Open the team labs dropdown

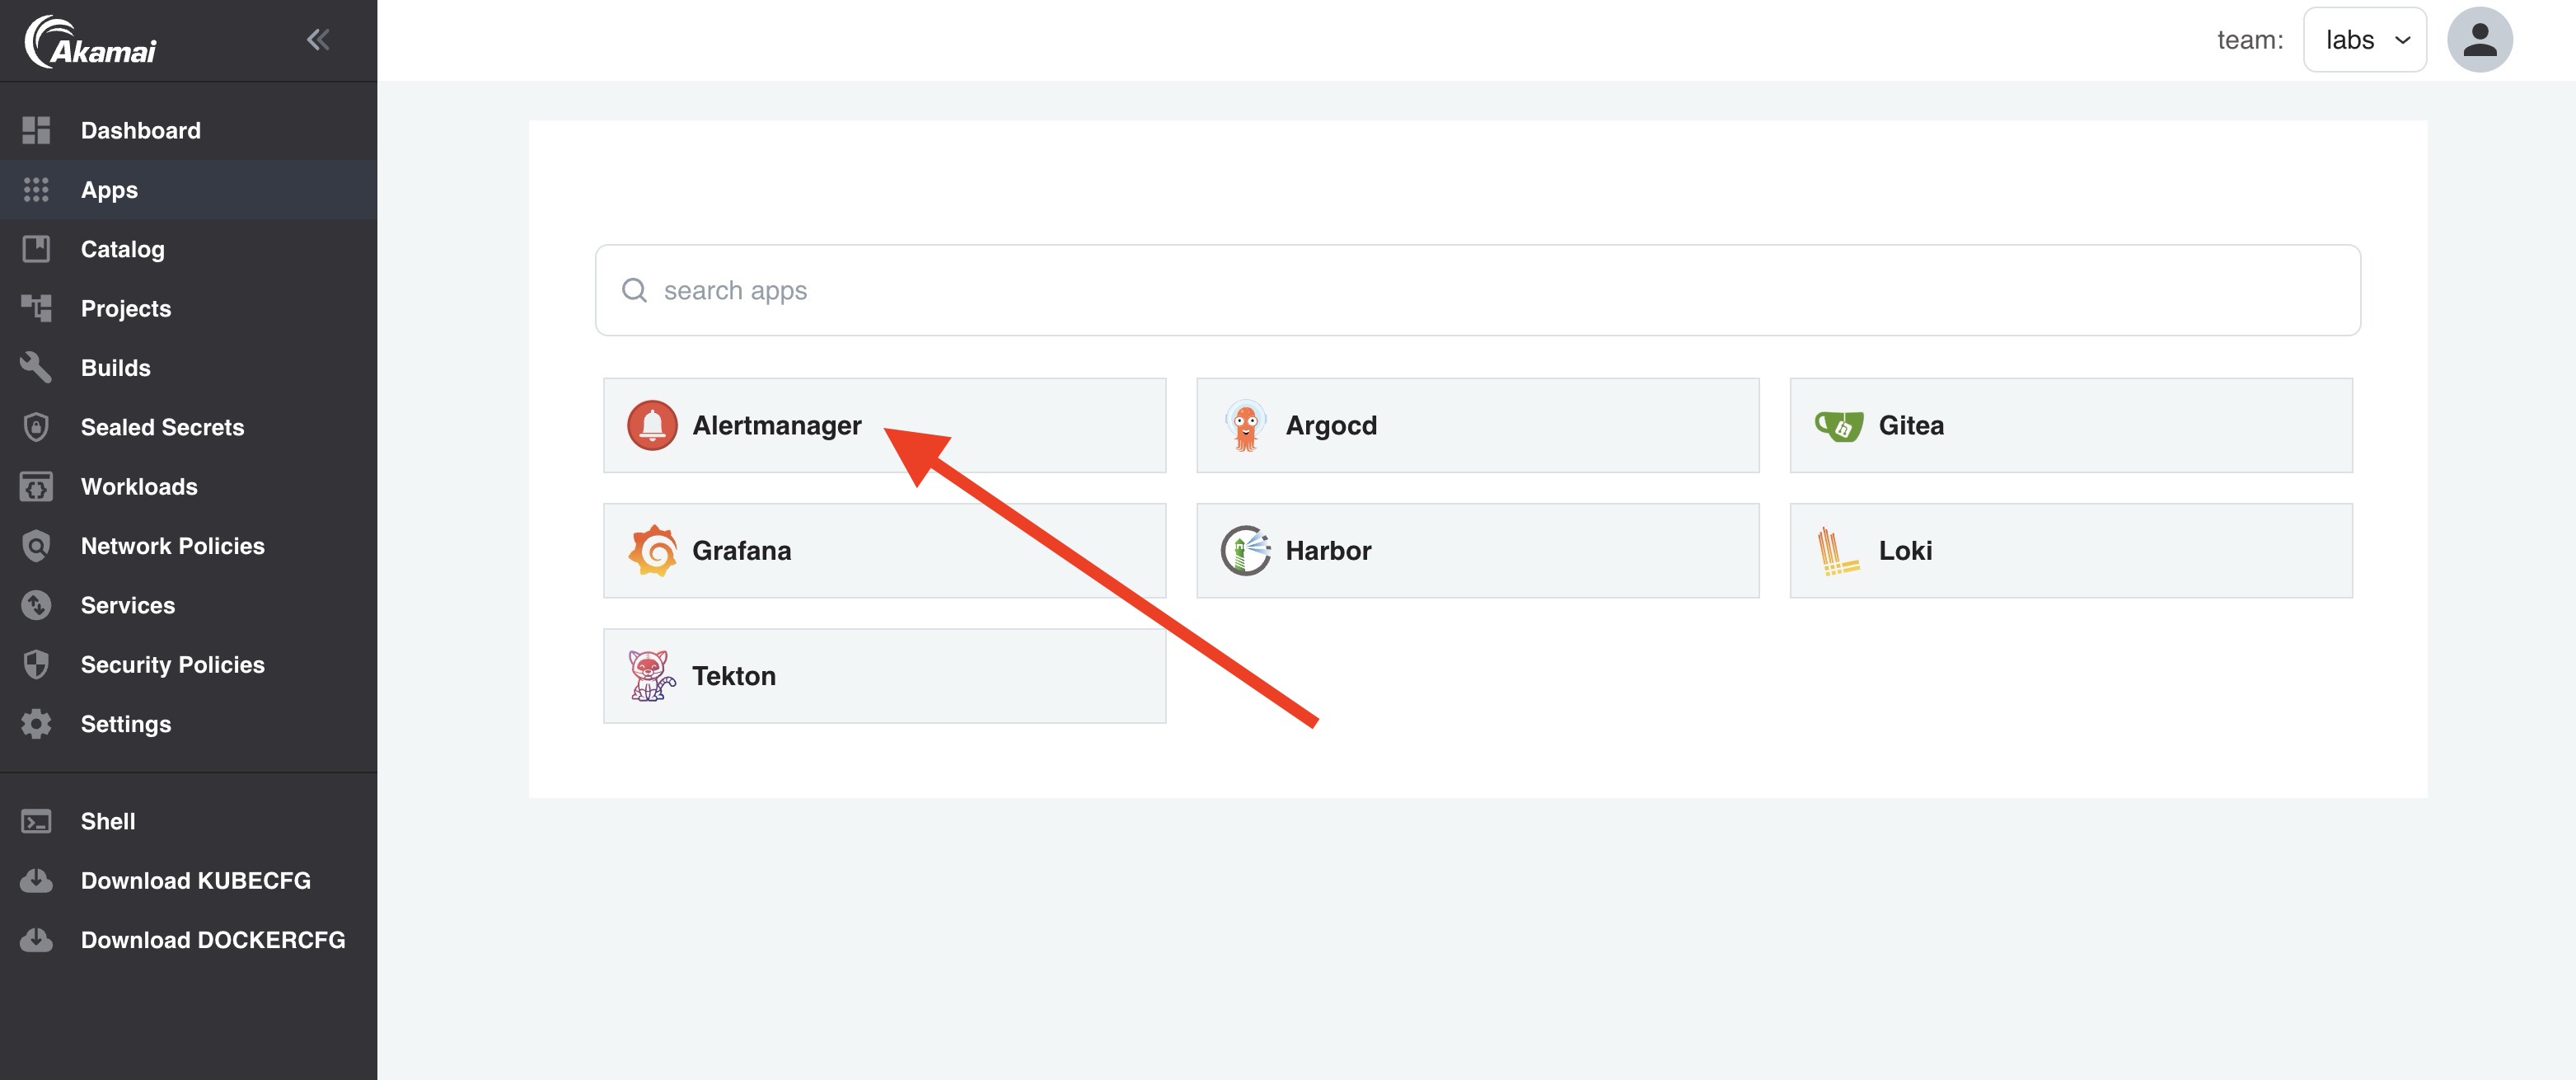click(x=2364, y=40)
